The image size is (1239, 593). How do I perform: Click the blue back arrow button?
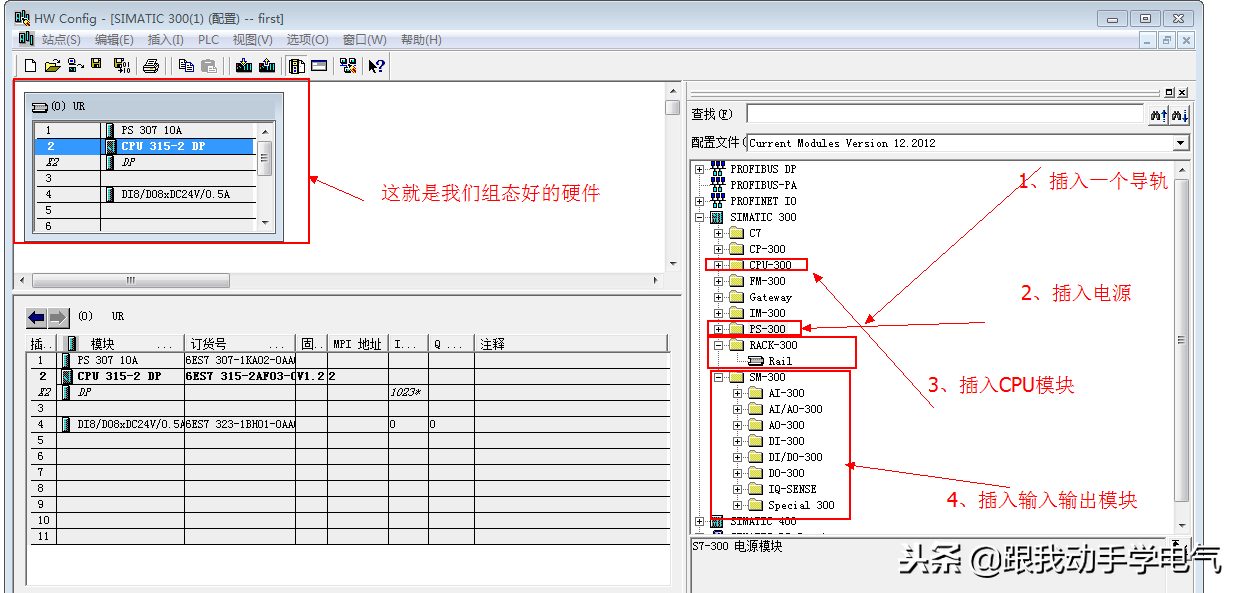coord(36,317)
